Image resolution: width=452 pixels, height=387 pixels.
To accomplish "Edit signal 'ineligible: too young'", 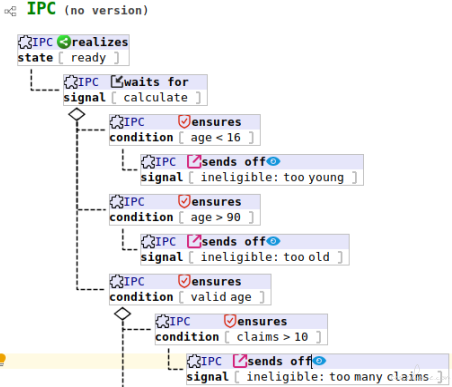I will pyautogui.click(x=272, y=177).
